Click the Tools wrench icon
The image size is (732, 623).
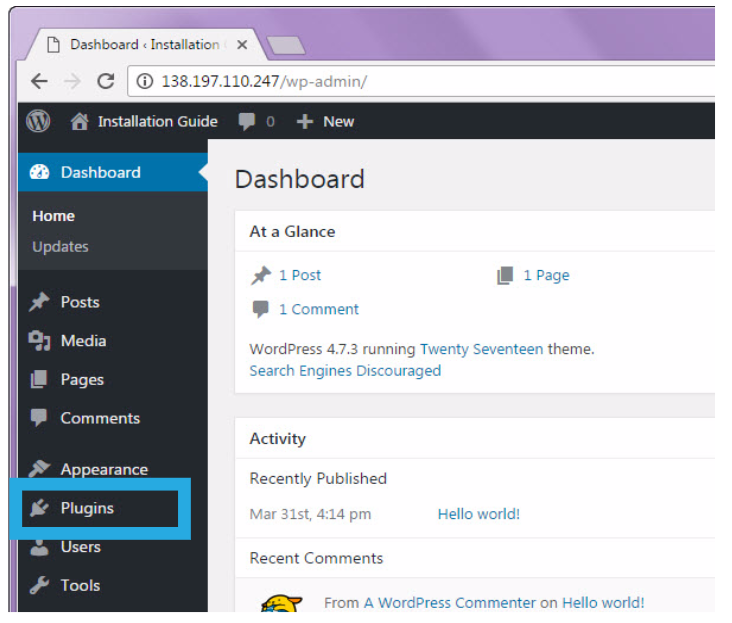(40, 586)
